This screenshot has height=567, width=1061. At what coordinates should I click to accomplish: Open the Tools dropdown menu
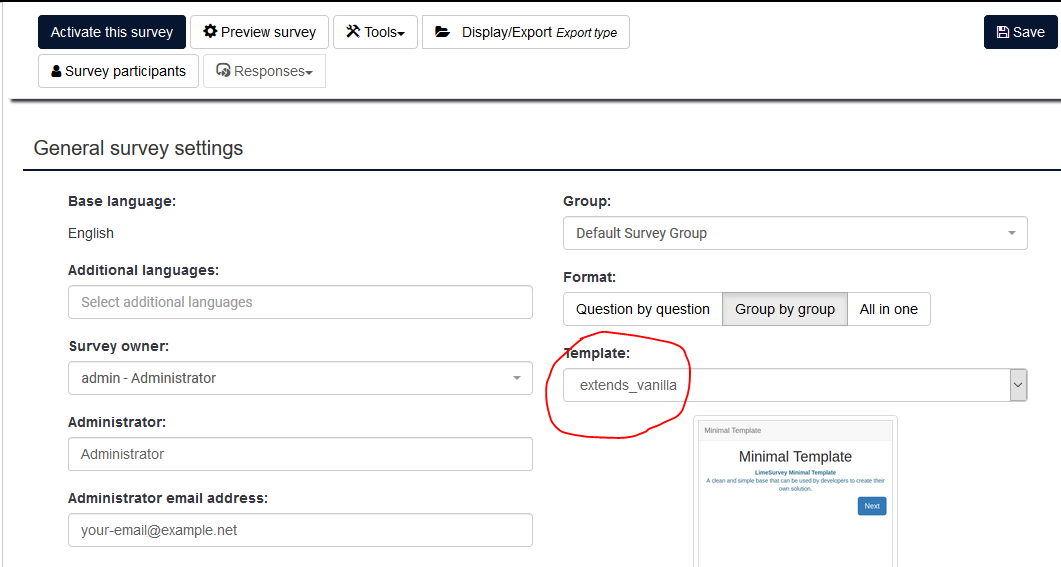(375, 32)
